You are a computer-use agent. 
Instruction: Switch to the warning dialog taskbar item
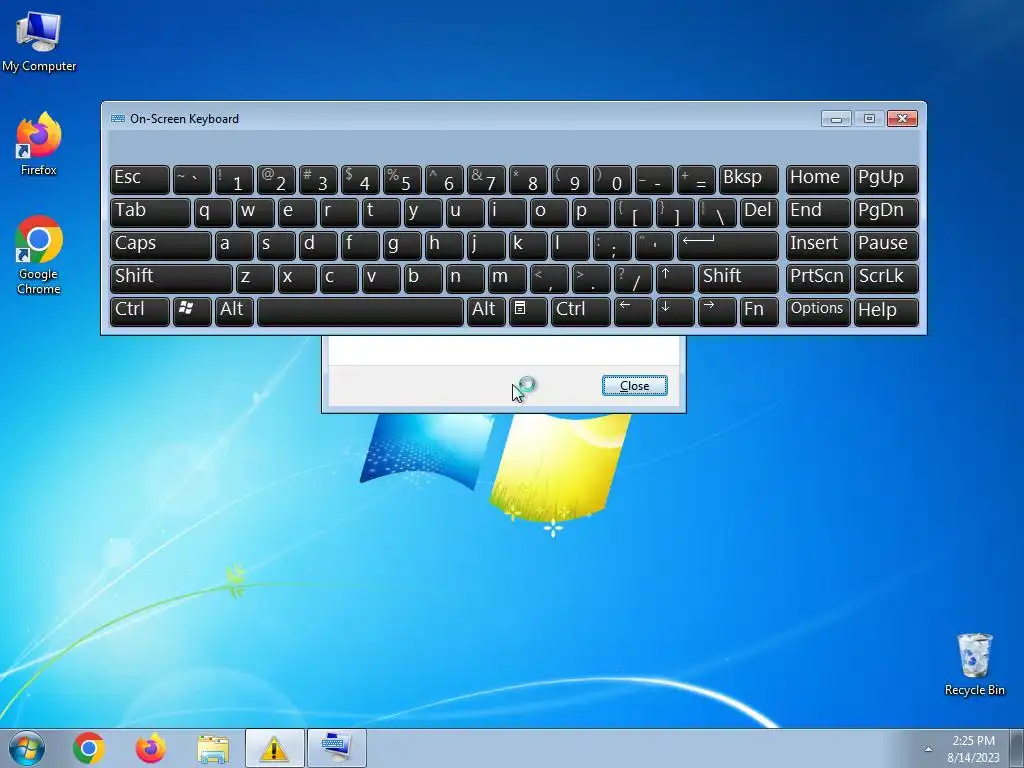[274, 748]
